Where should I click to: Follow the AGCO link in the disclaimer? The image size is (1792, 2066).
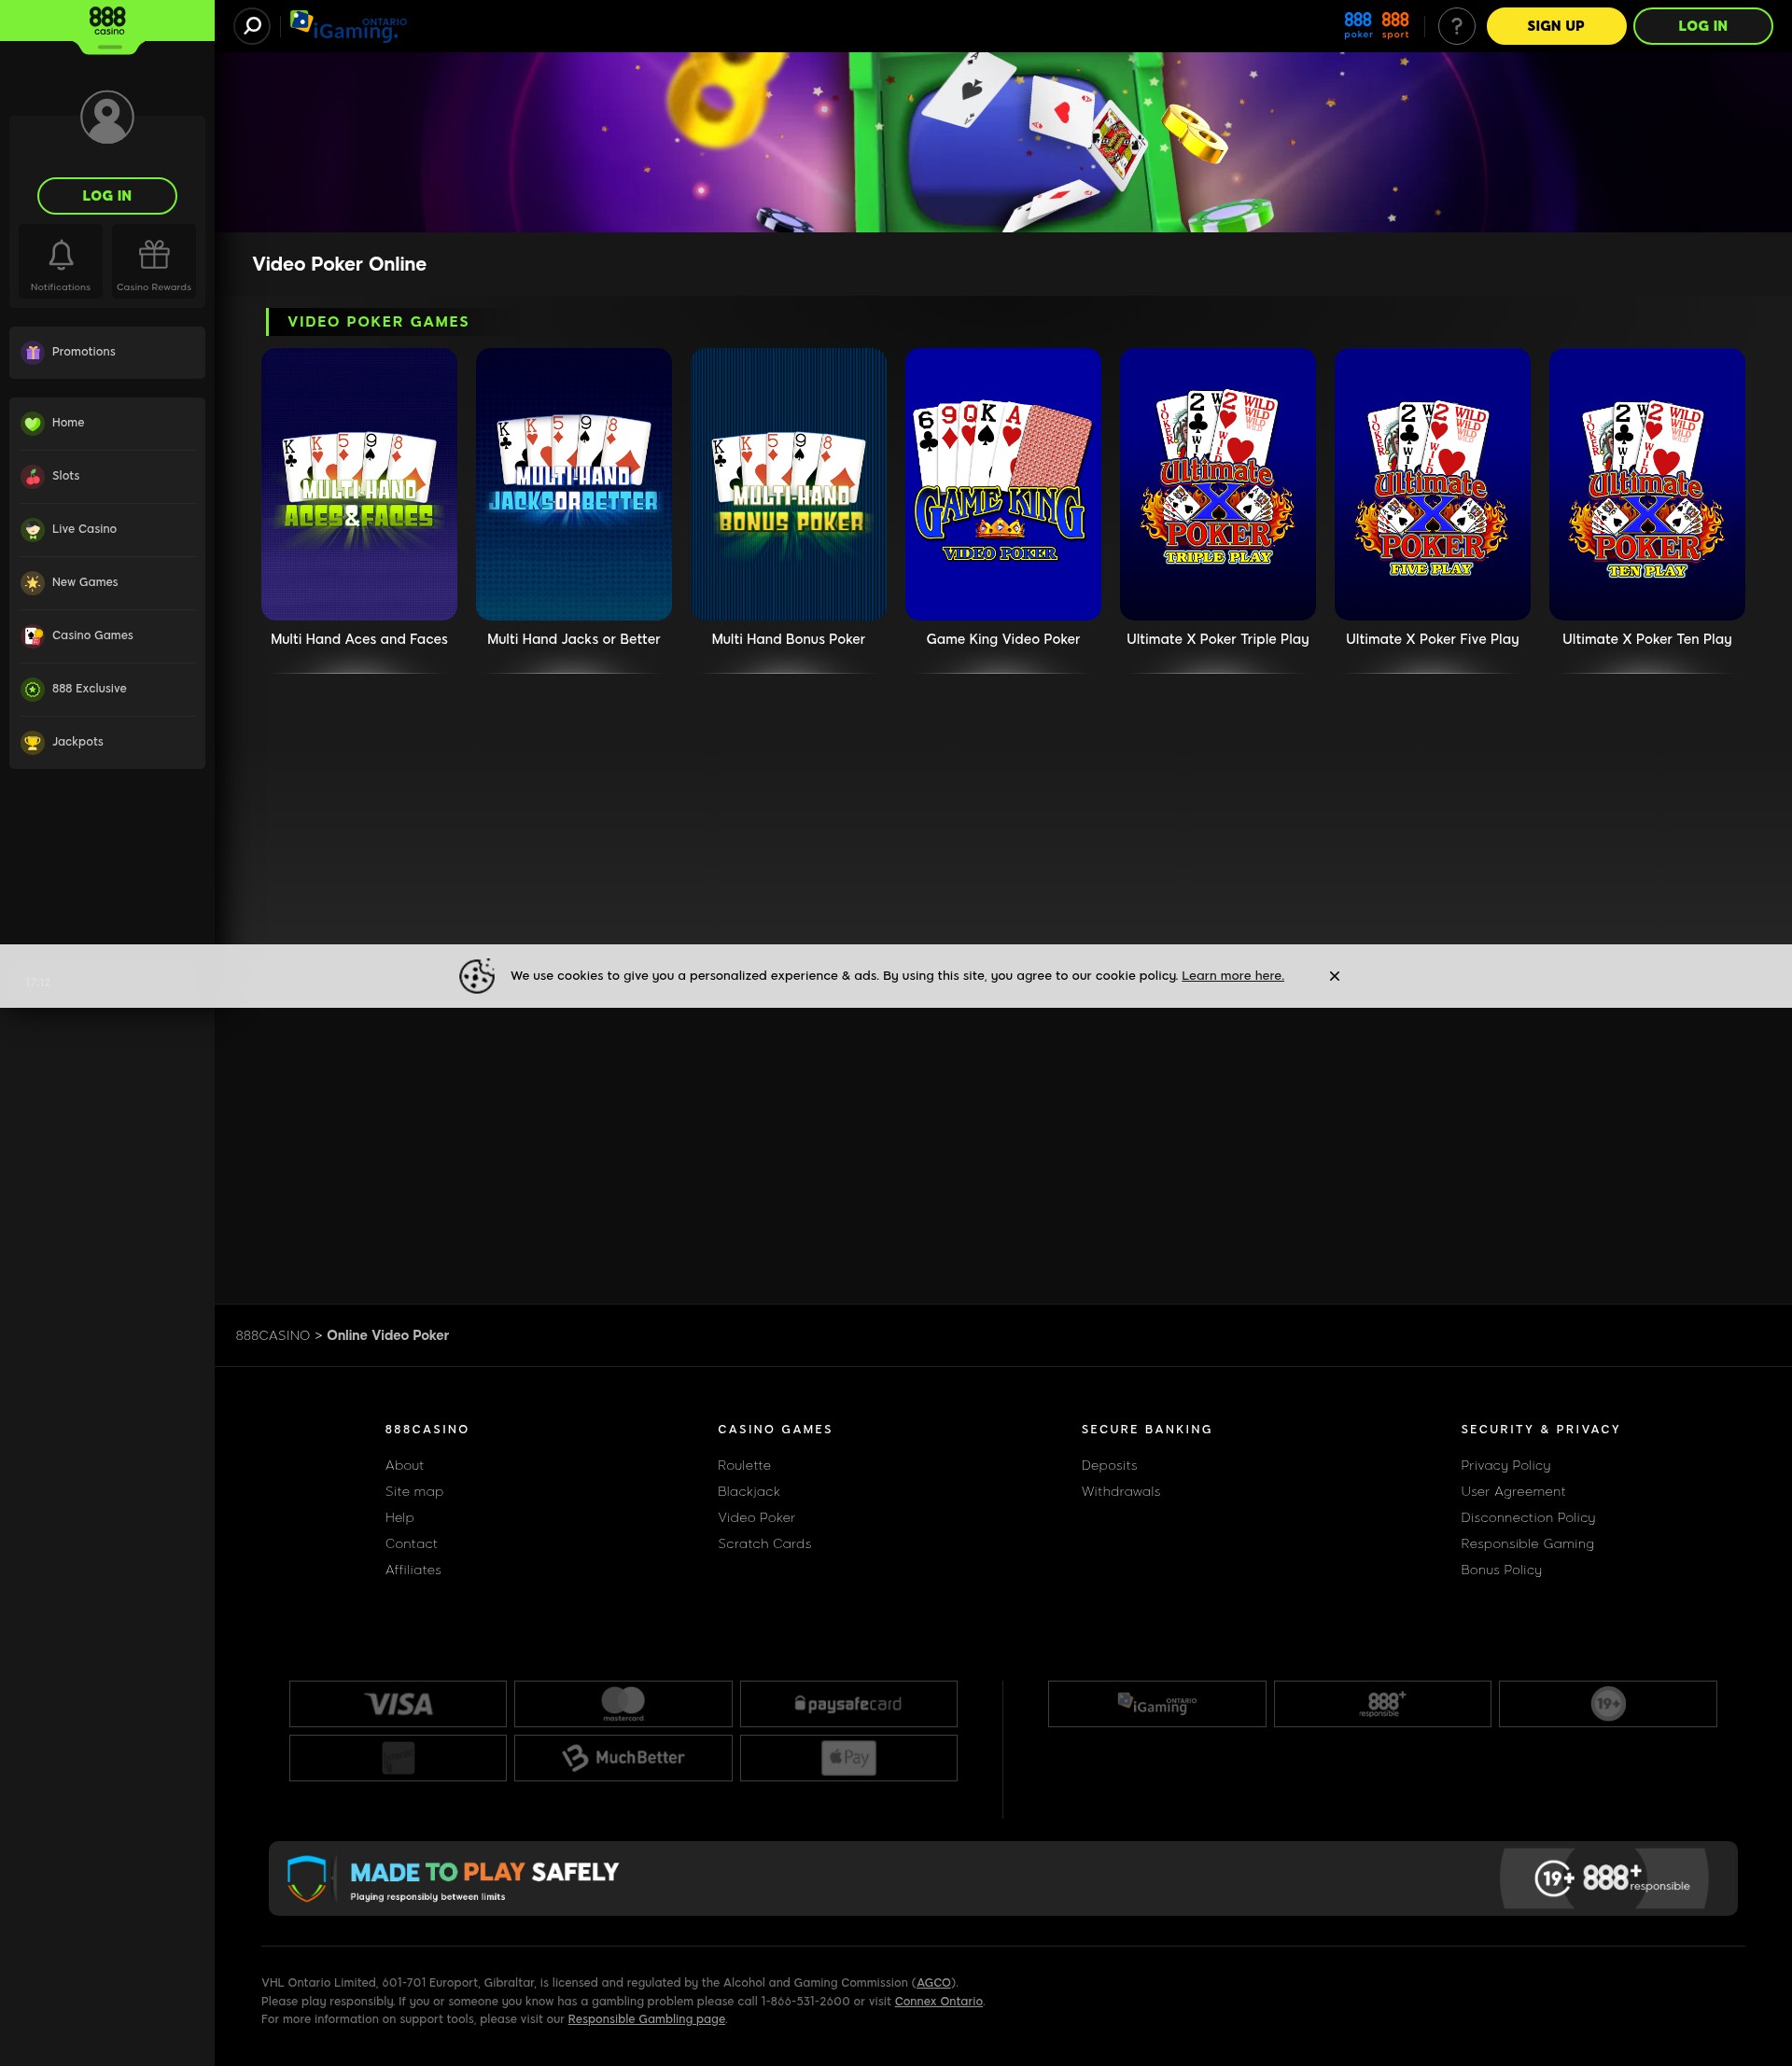934,1983
